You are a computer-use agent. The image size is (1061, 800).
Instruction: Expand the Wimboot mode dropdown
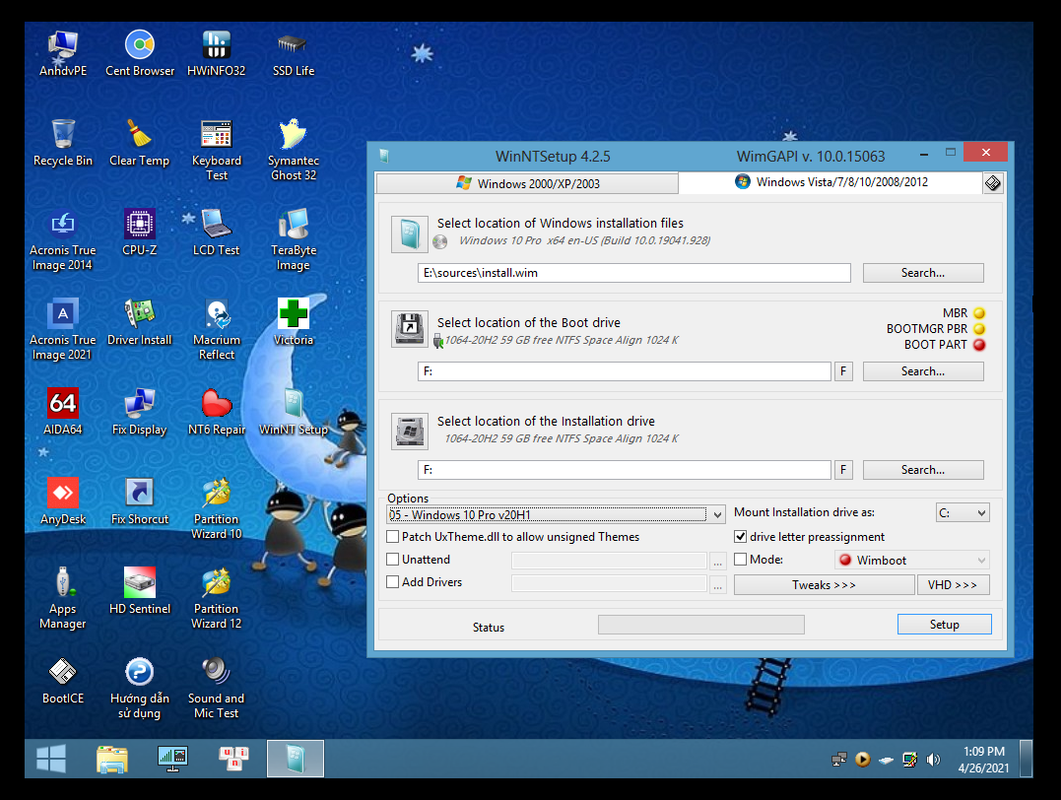pos(912,560)
